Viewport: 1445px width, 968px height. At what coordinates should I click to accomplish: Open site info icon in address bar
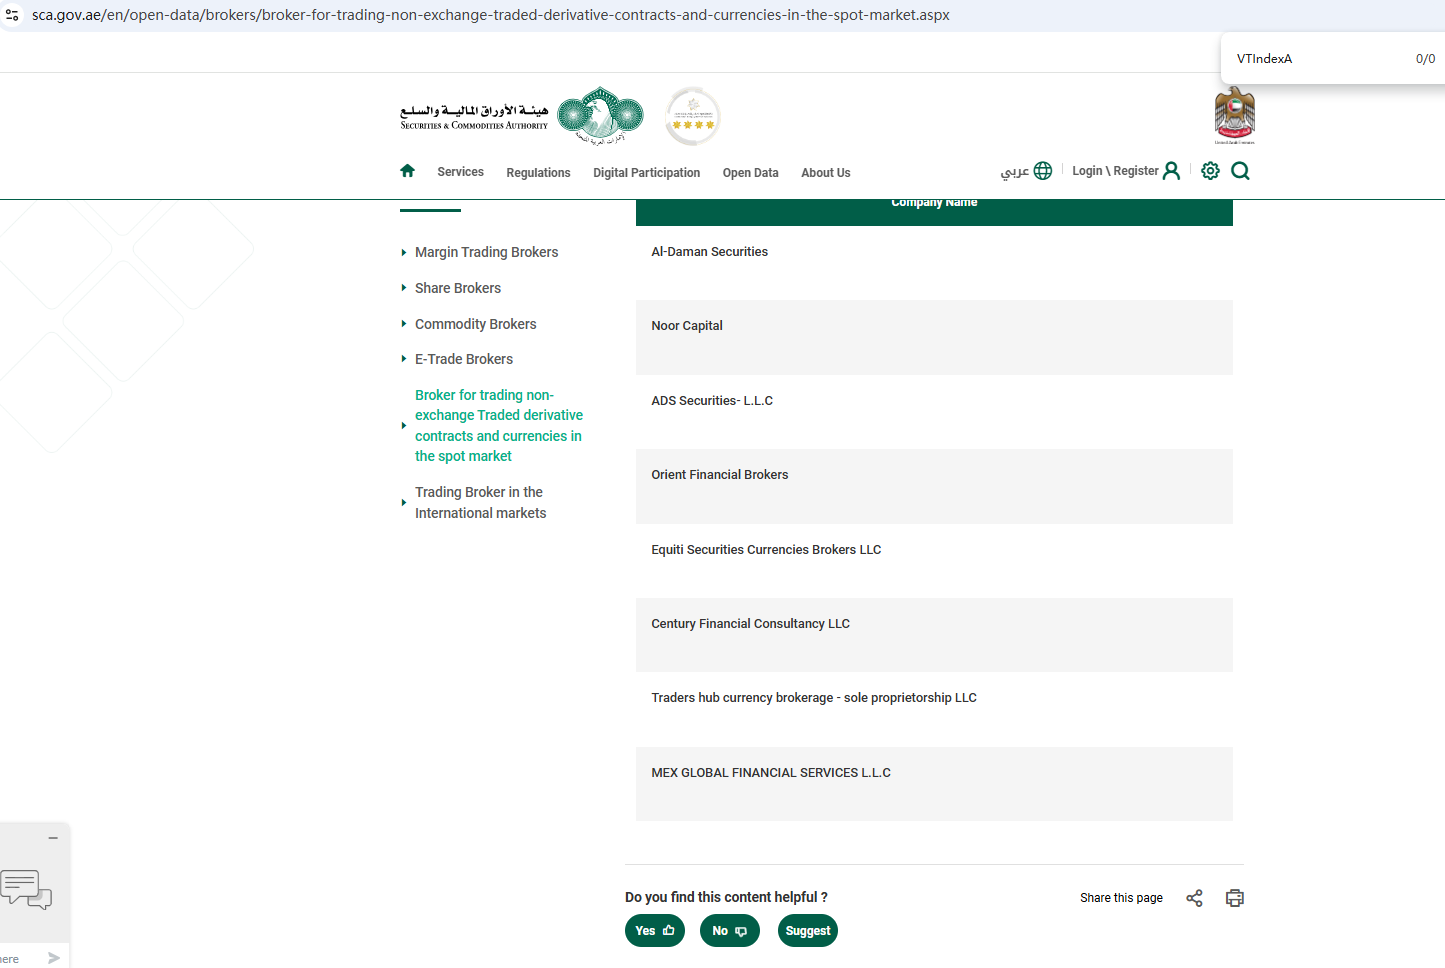12,15
